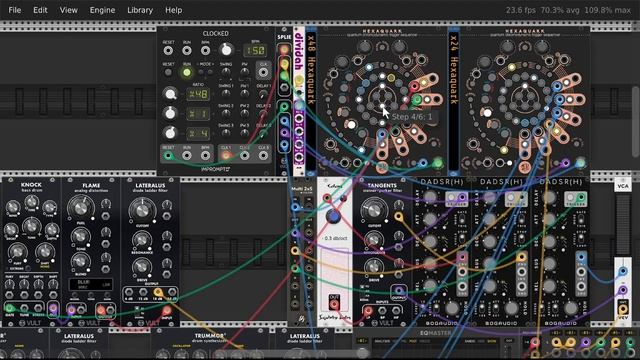Image resolution: width=640 pixels, height=360 pixels.
Task: Click the level slider on the VCA module
Action: (x=623, y=224)
